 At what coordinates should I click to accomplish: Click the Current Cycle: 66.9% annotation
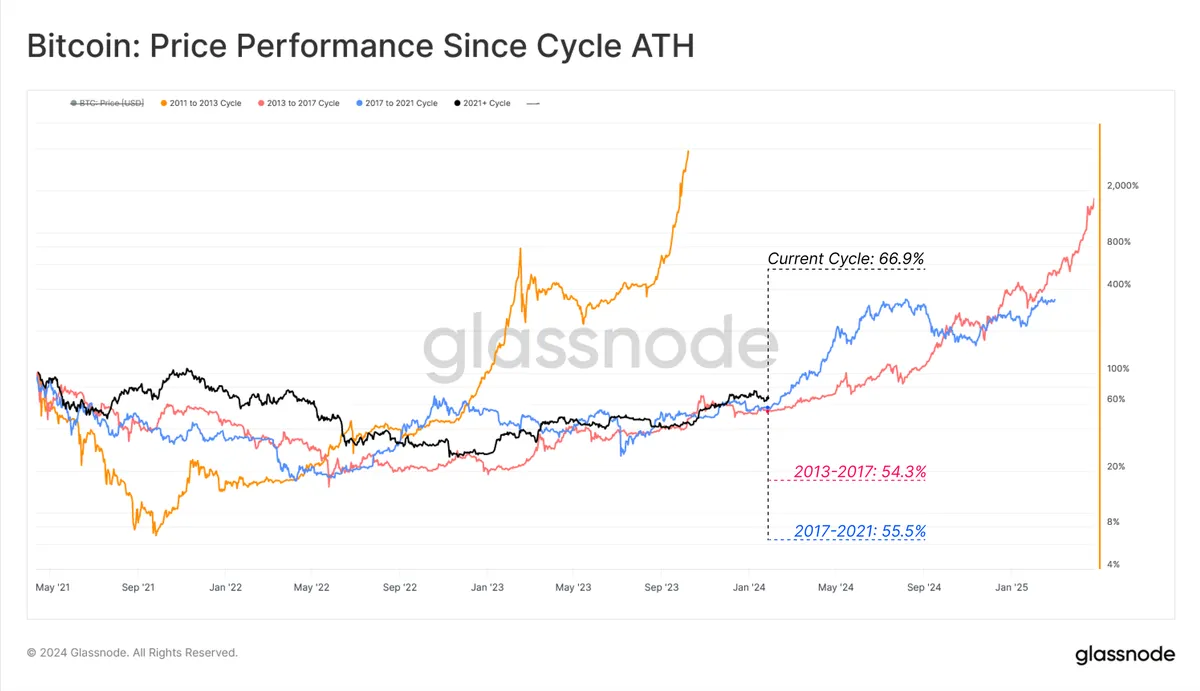click(846, 259)
